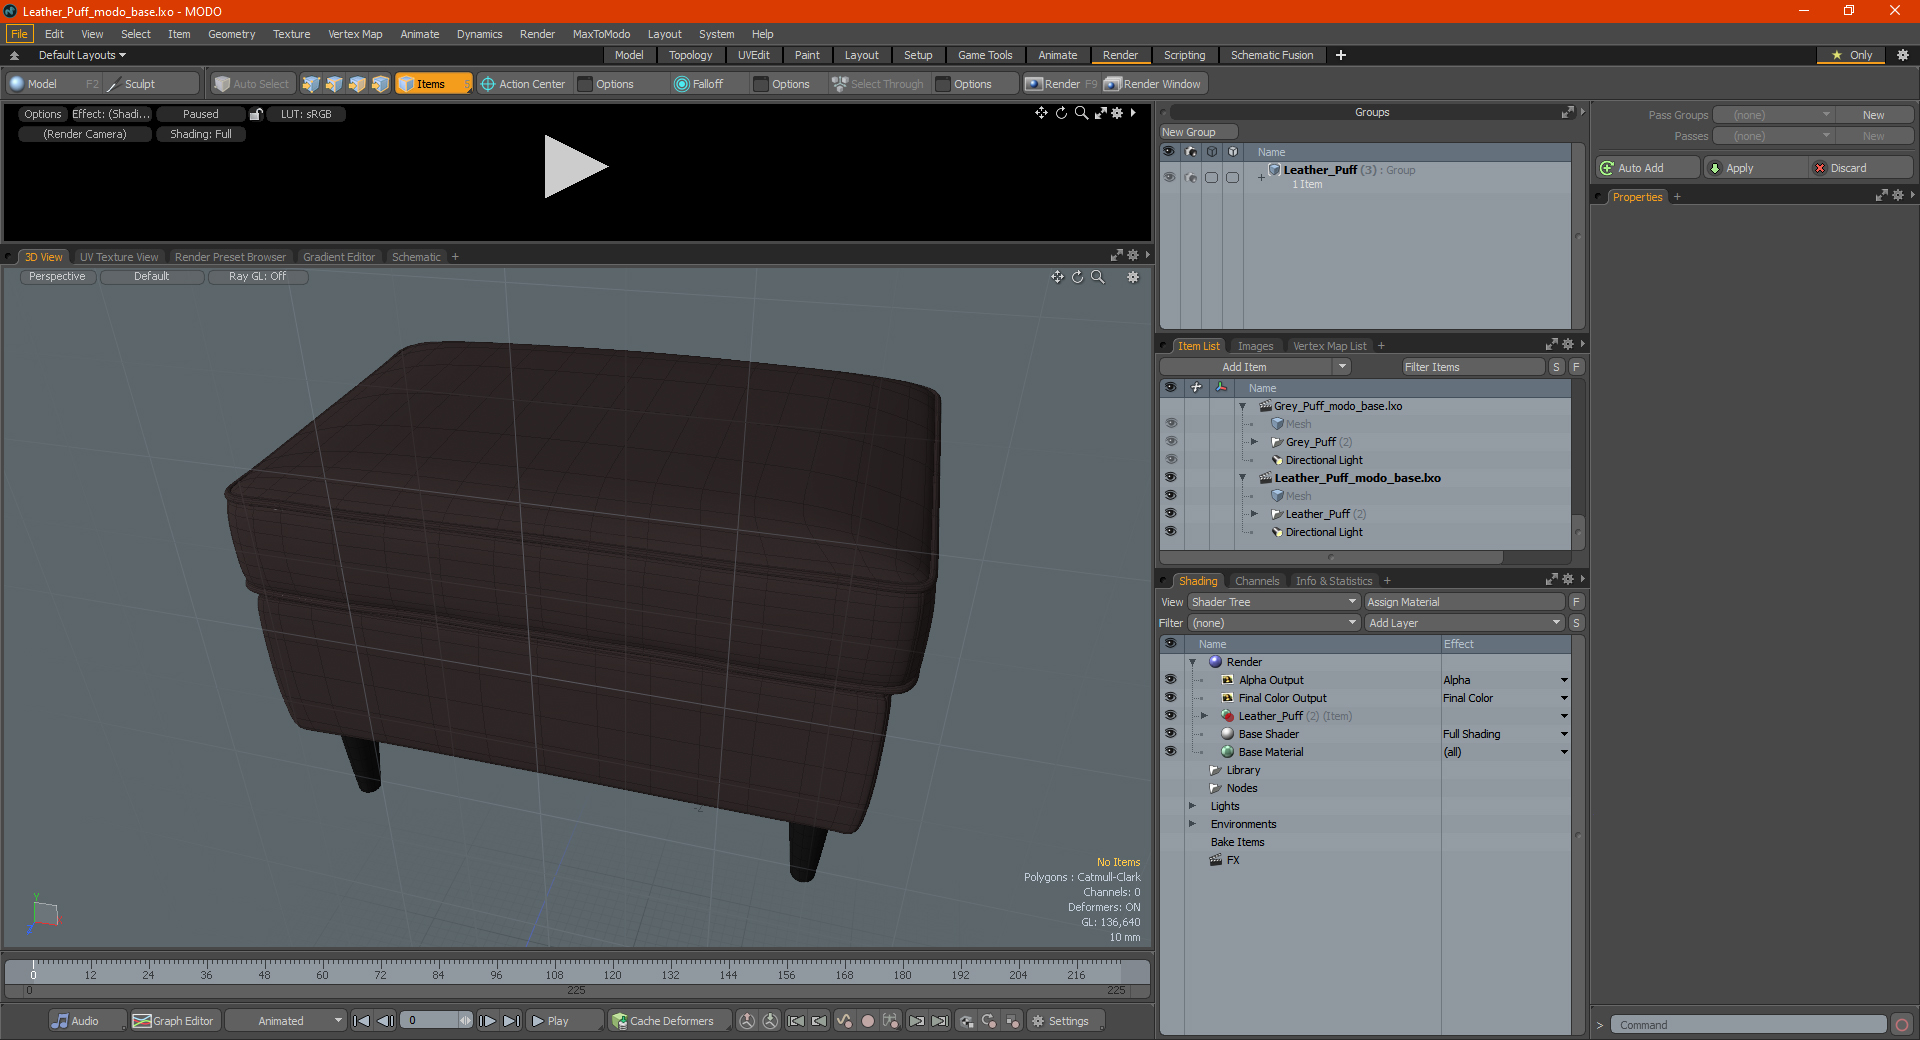Step to previous frame
The width and height of the screenshot is (1920, 1040).
pos(385,1021)
